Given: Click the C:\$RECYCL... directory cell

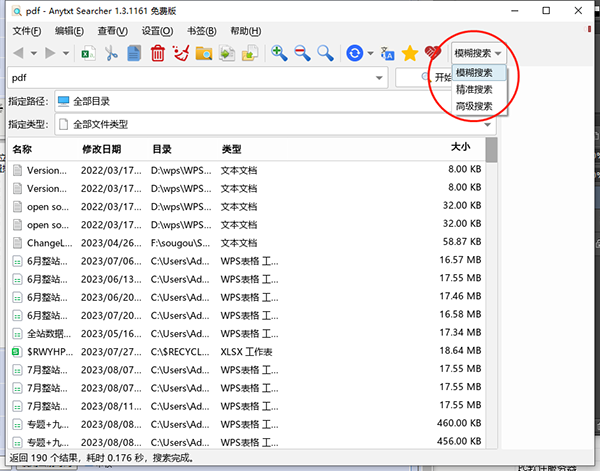Looking at the screenshot, I should click(x=180, y=352).
